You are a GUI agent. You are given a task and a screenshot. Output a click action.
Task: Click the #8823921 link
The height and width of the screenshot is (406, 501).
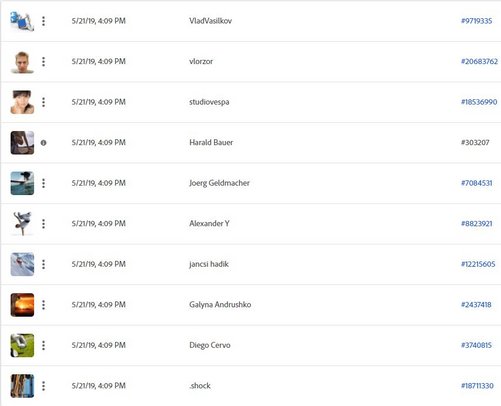pyautogui.click(x=476, y=224)
